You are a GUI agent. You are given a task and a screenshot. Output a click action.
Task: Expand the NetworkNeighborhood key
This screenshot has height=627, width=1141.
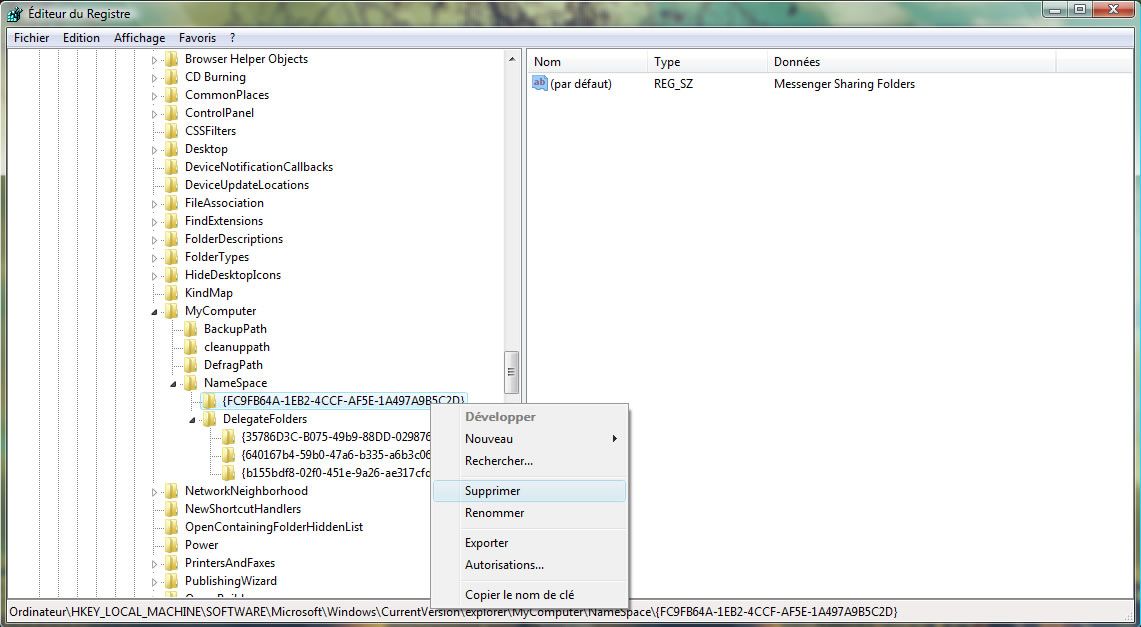[154, 492]
